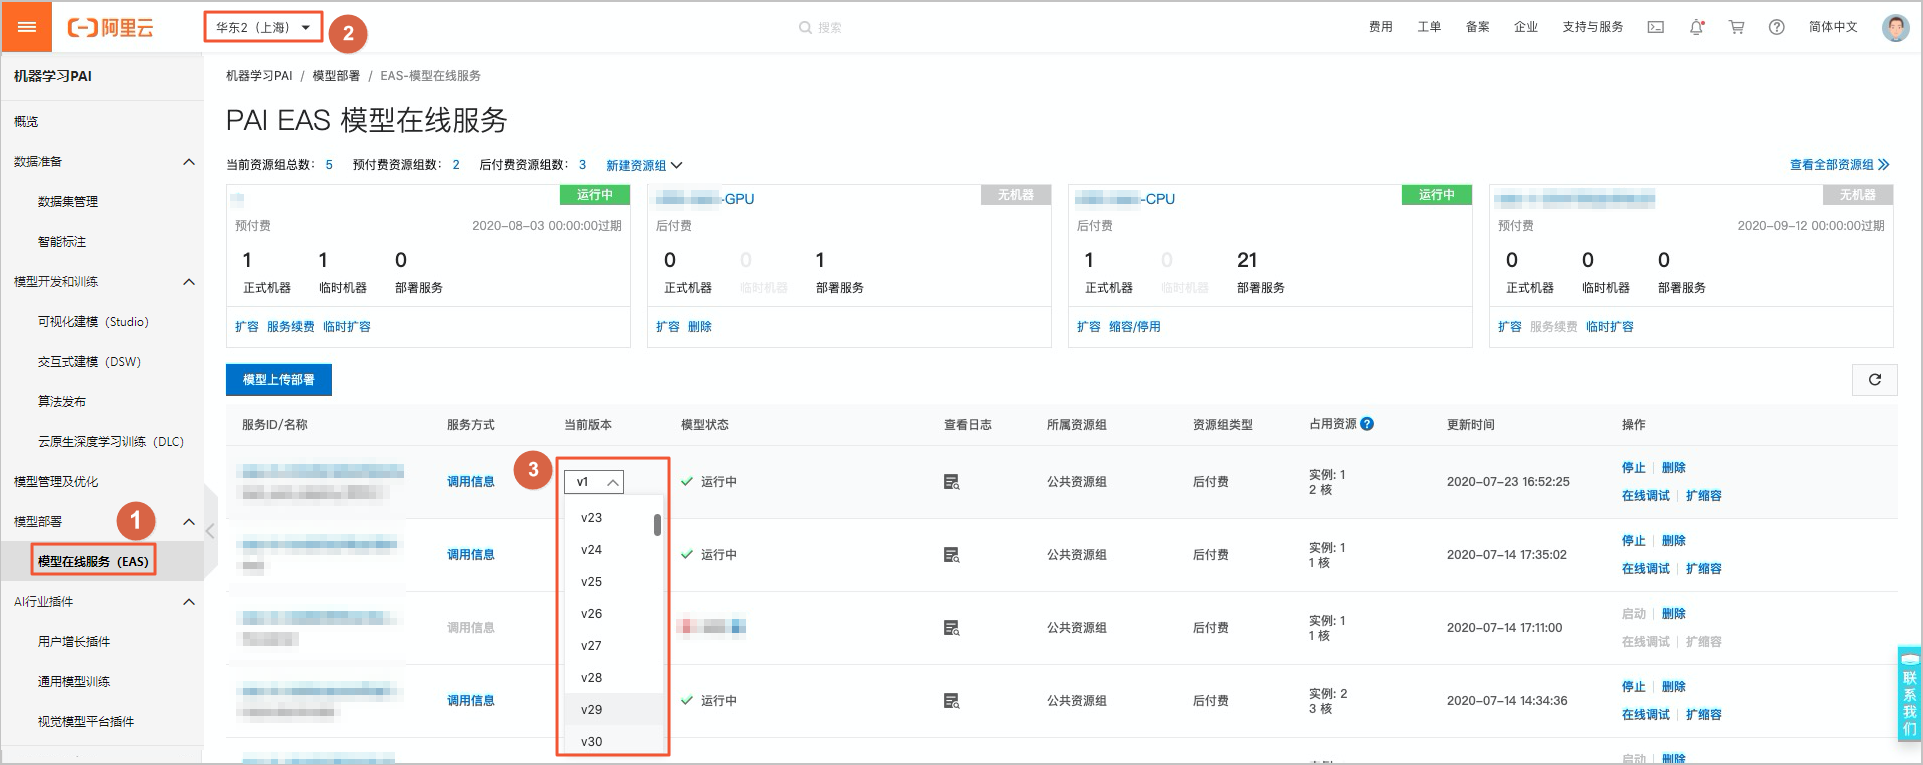Open the 备案 top menu
Image resolution: width=1923 pixels, height=765 pixels.
[x=1478, y=28]
